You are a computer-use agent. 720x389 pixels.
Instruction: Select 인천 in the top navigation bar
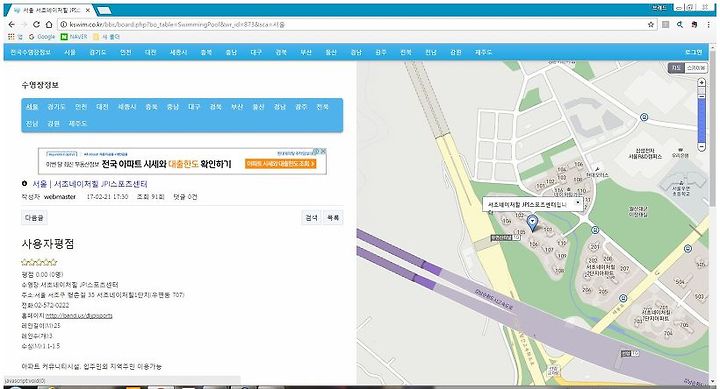tap(125, 52)
